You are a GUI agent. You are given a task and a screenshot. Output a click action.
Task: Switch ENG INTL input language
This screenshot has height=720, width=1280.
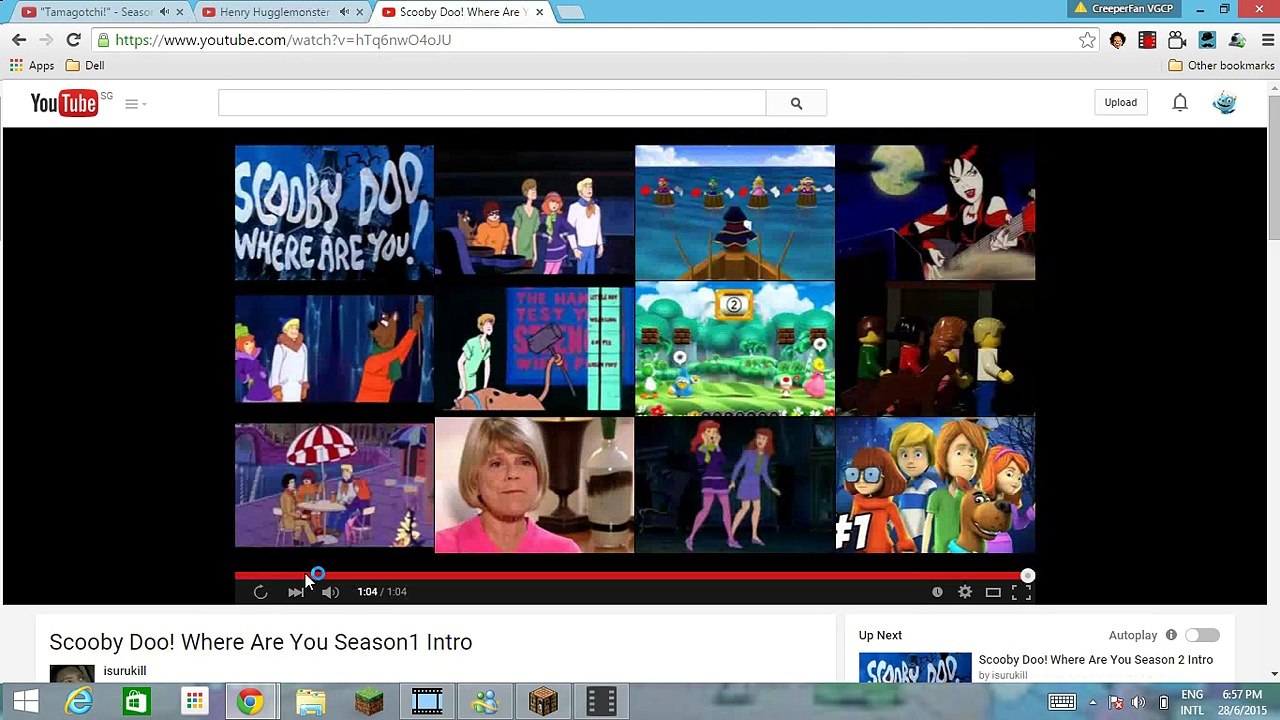[x=1192, y=702]
